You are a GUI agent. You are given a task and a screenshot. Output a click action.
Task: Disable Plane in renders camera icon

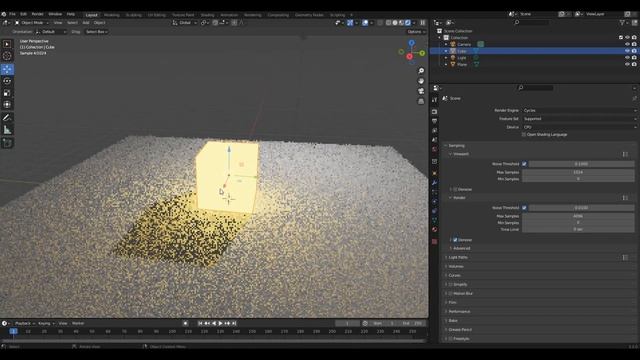[634, 64]
